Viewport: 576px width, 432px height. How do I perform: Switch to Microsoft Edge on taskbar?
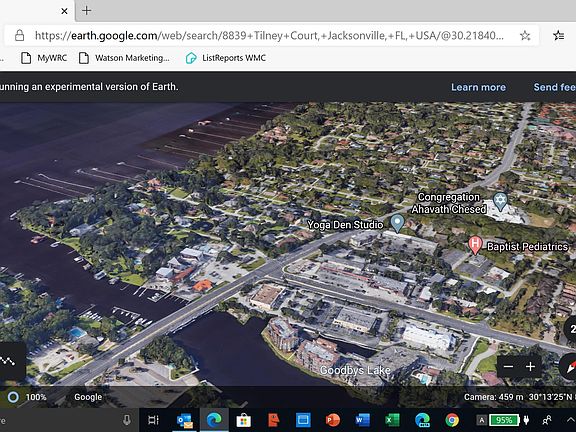214,420
